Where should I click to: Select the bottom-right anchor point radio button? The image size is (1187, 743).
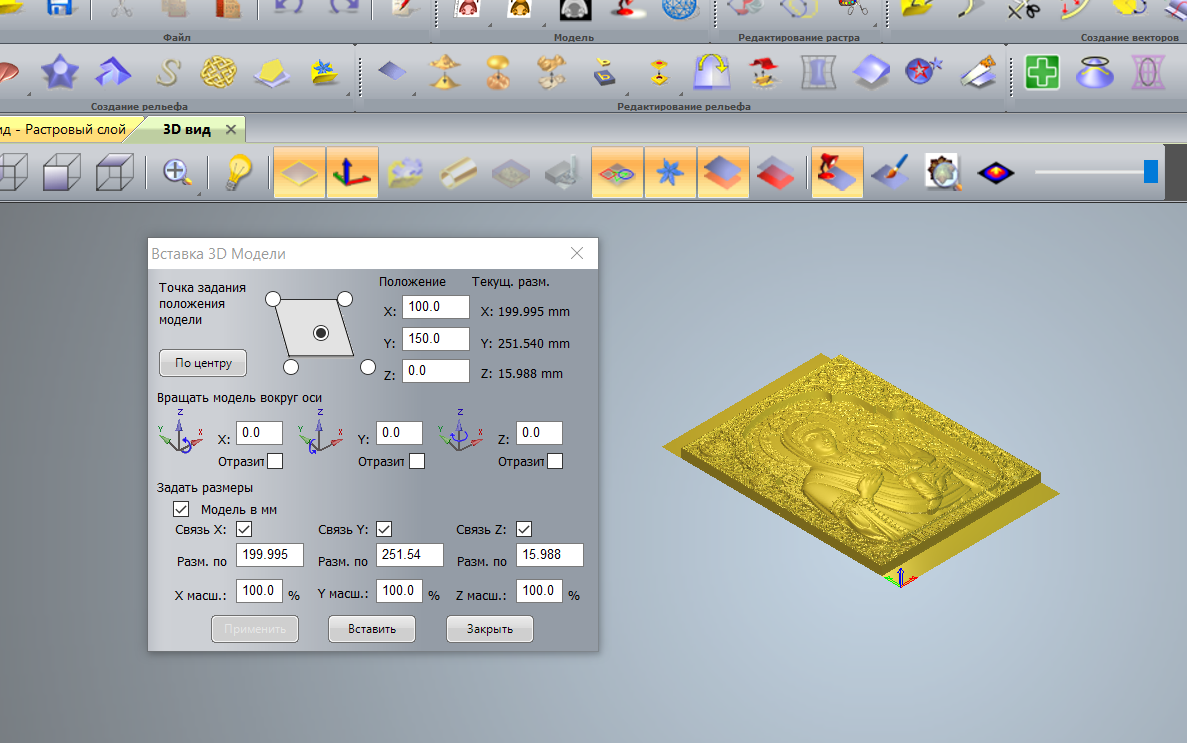tap(368, 367)
